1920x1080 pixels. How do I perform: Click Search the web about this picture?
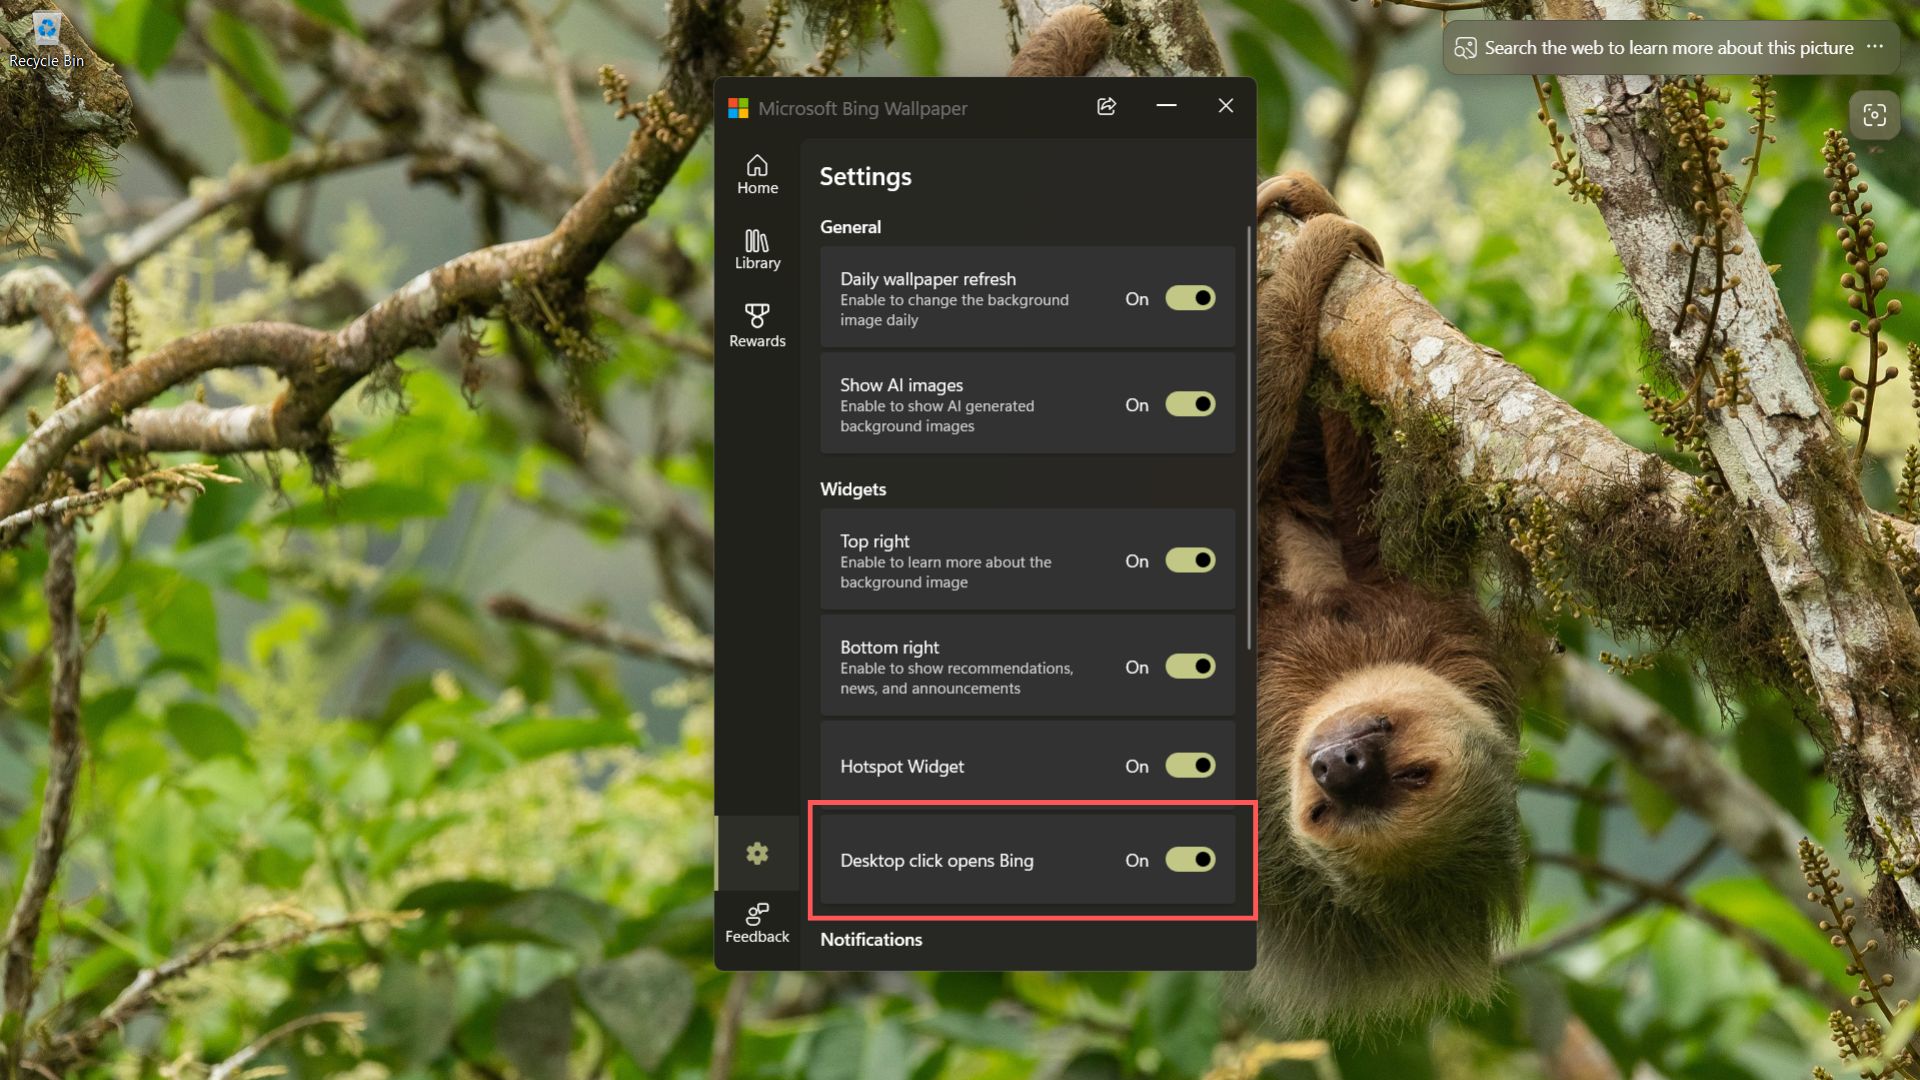click(1668, 48)
